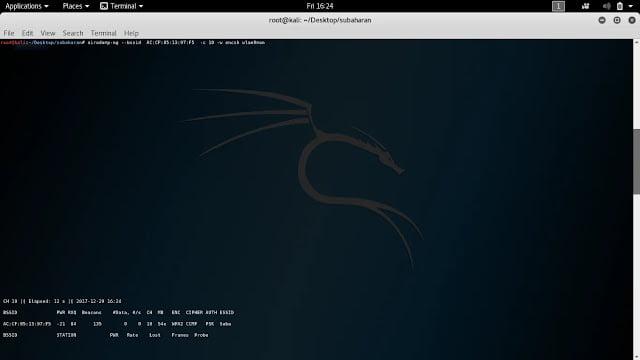Select workspace 1 indicator

coord(558,6)
